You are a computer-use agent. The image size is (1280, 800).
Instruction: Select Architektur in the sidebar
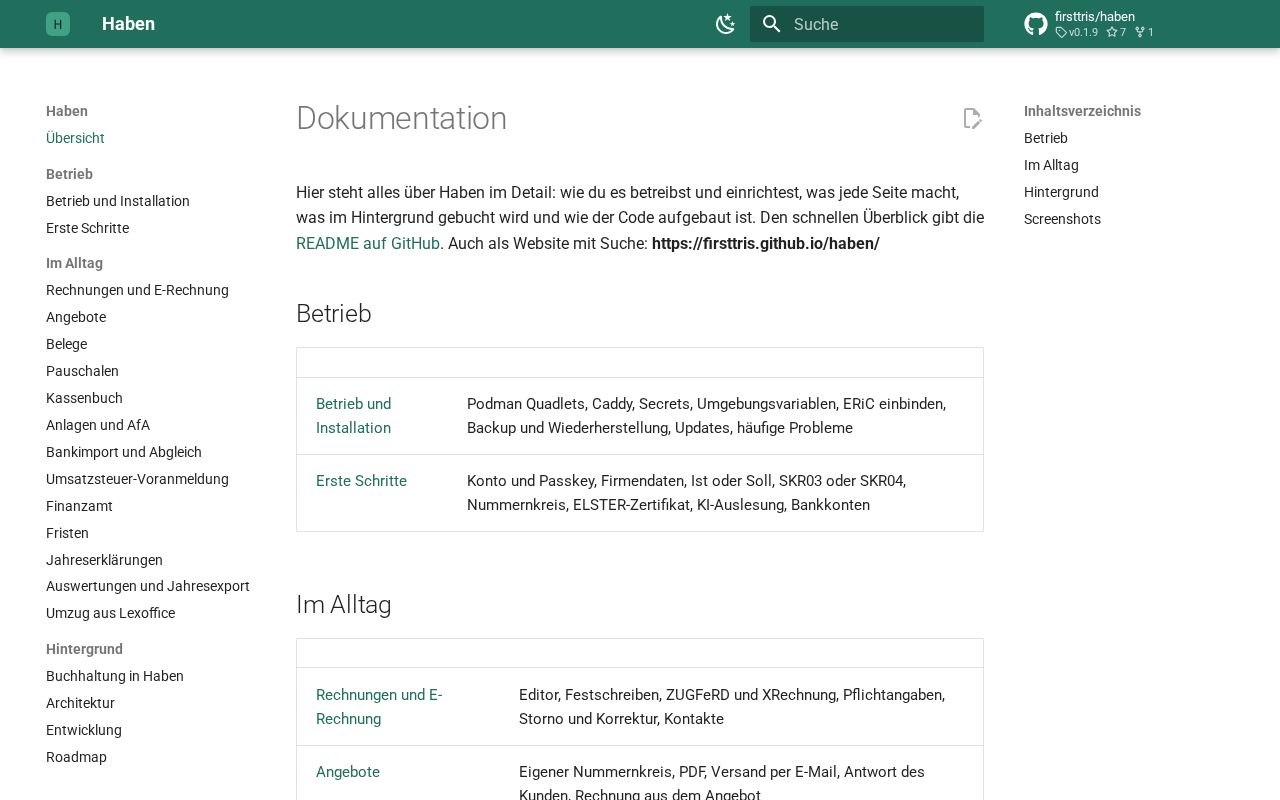[80, 703]
